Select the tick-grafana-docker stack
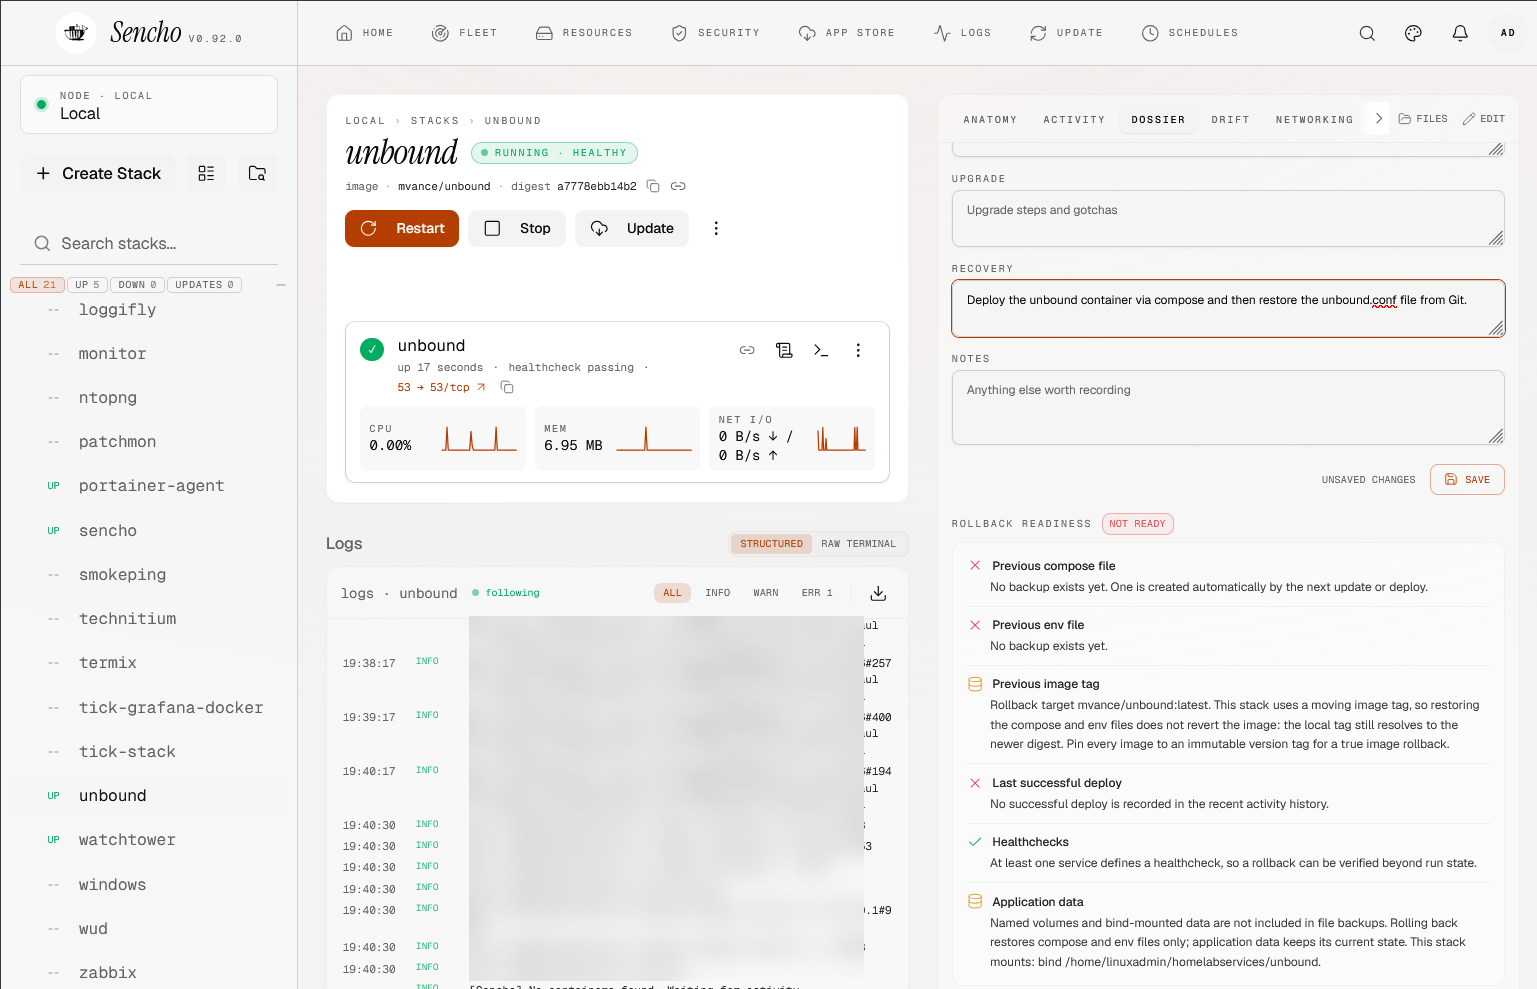1537x989 pixels. coord(171,708)
